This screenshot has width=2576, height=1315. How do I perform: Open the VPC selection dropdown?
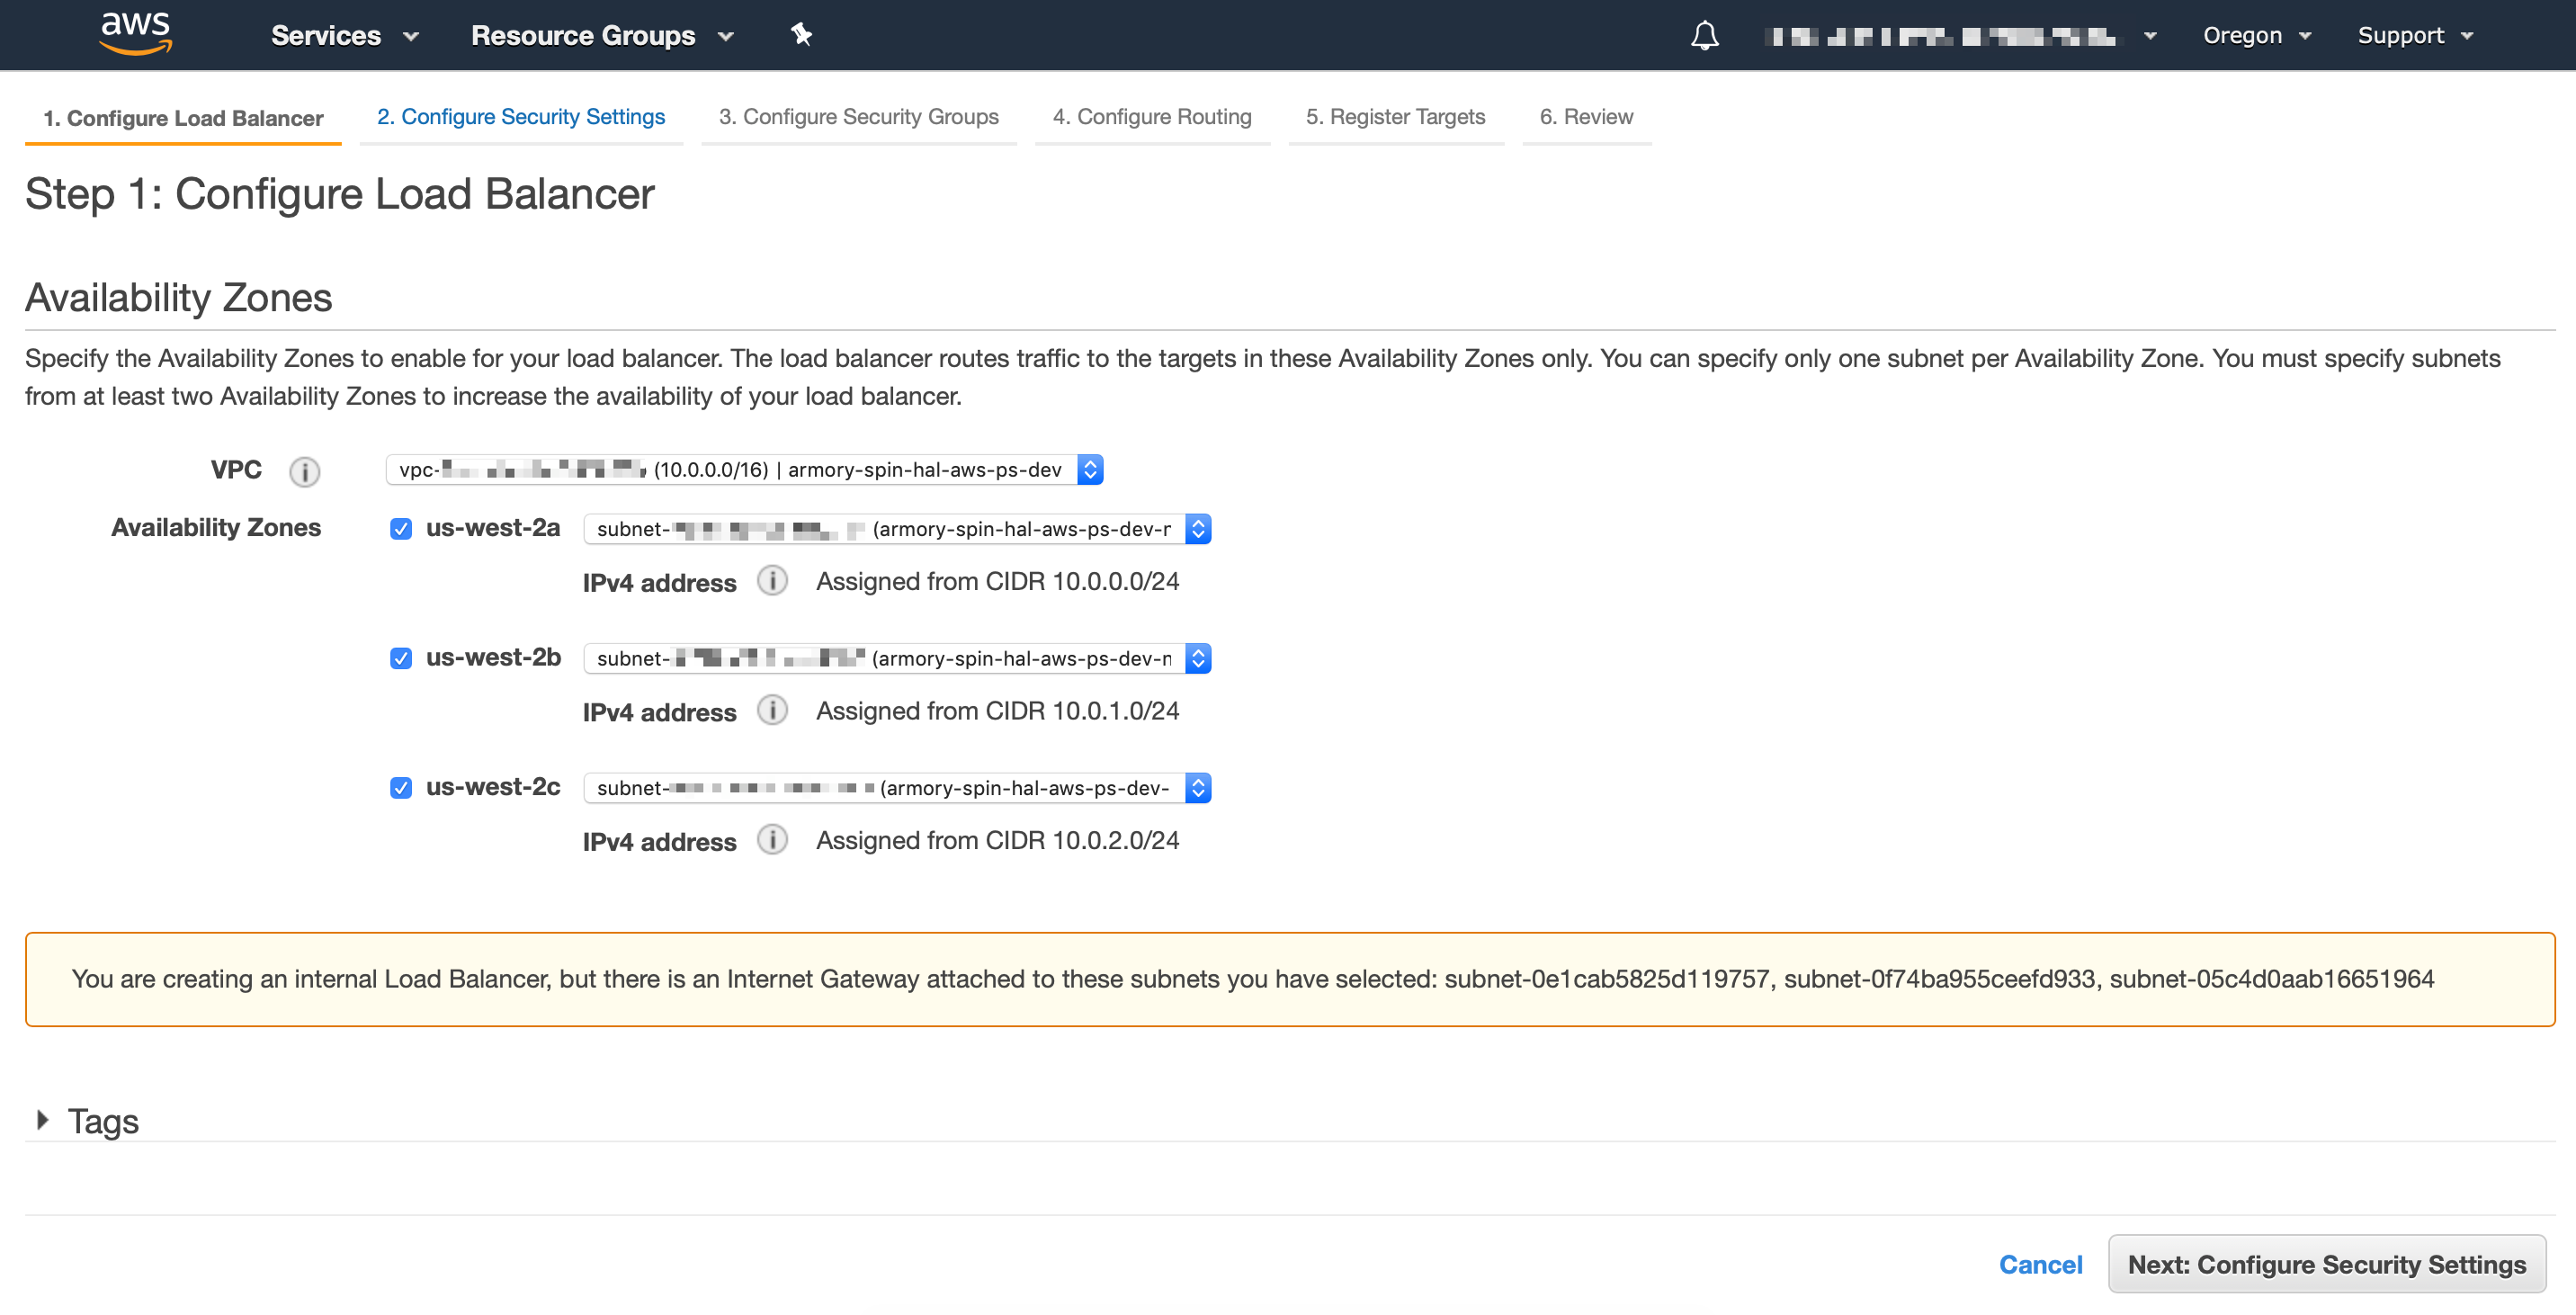(x=744, y=470)
